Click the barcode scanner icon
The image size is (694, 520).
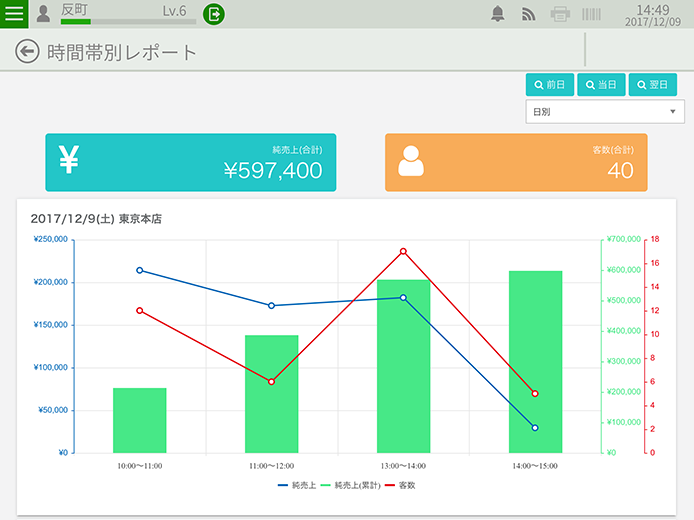tap(592, 14)
